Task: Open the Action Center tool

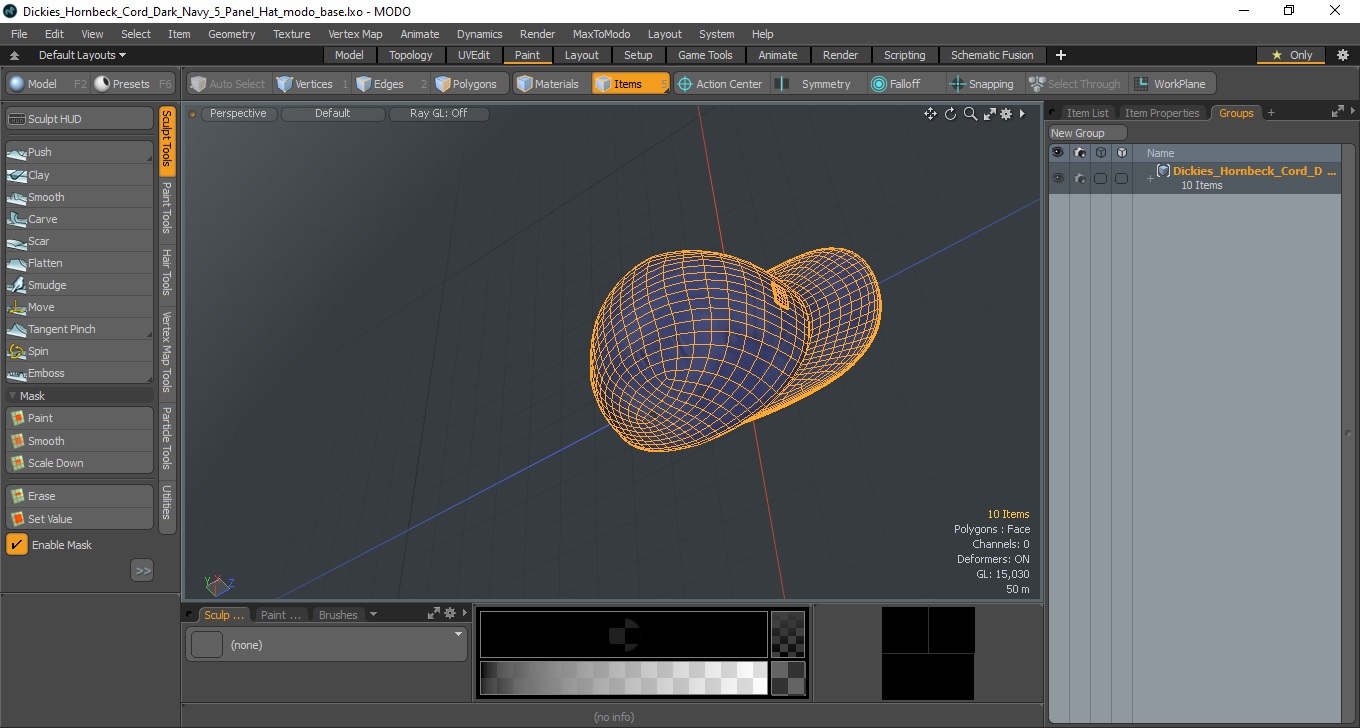Action: [x=719, y=84]
